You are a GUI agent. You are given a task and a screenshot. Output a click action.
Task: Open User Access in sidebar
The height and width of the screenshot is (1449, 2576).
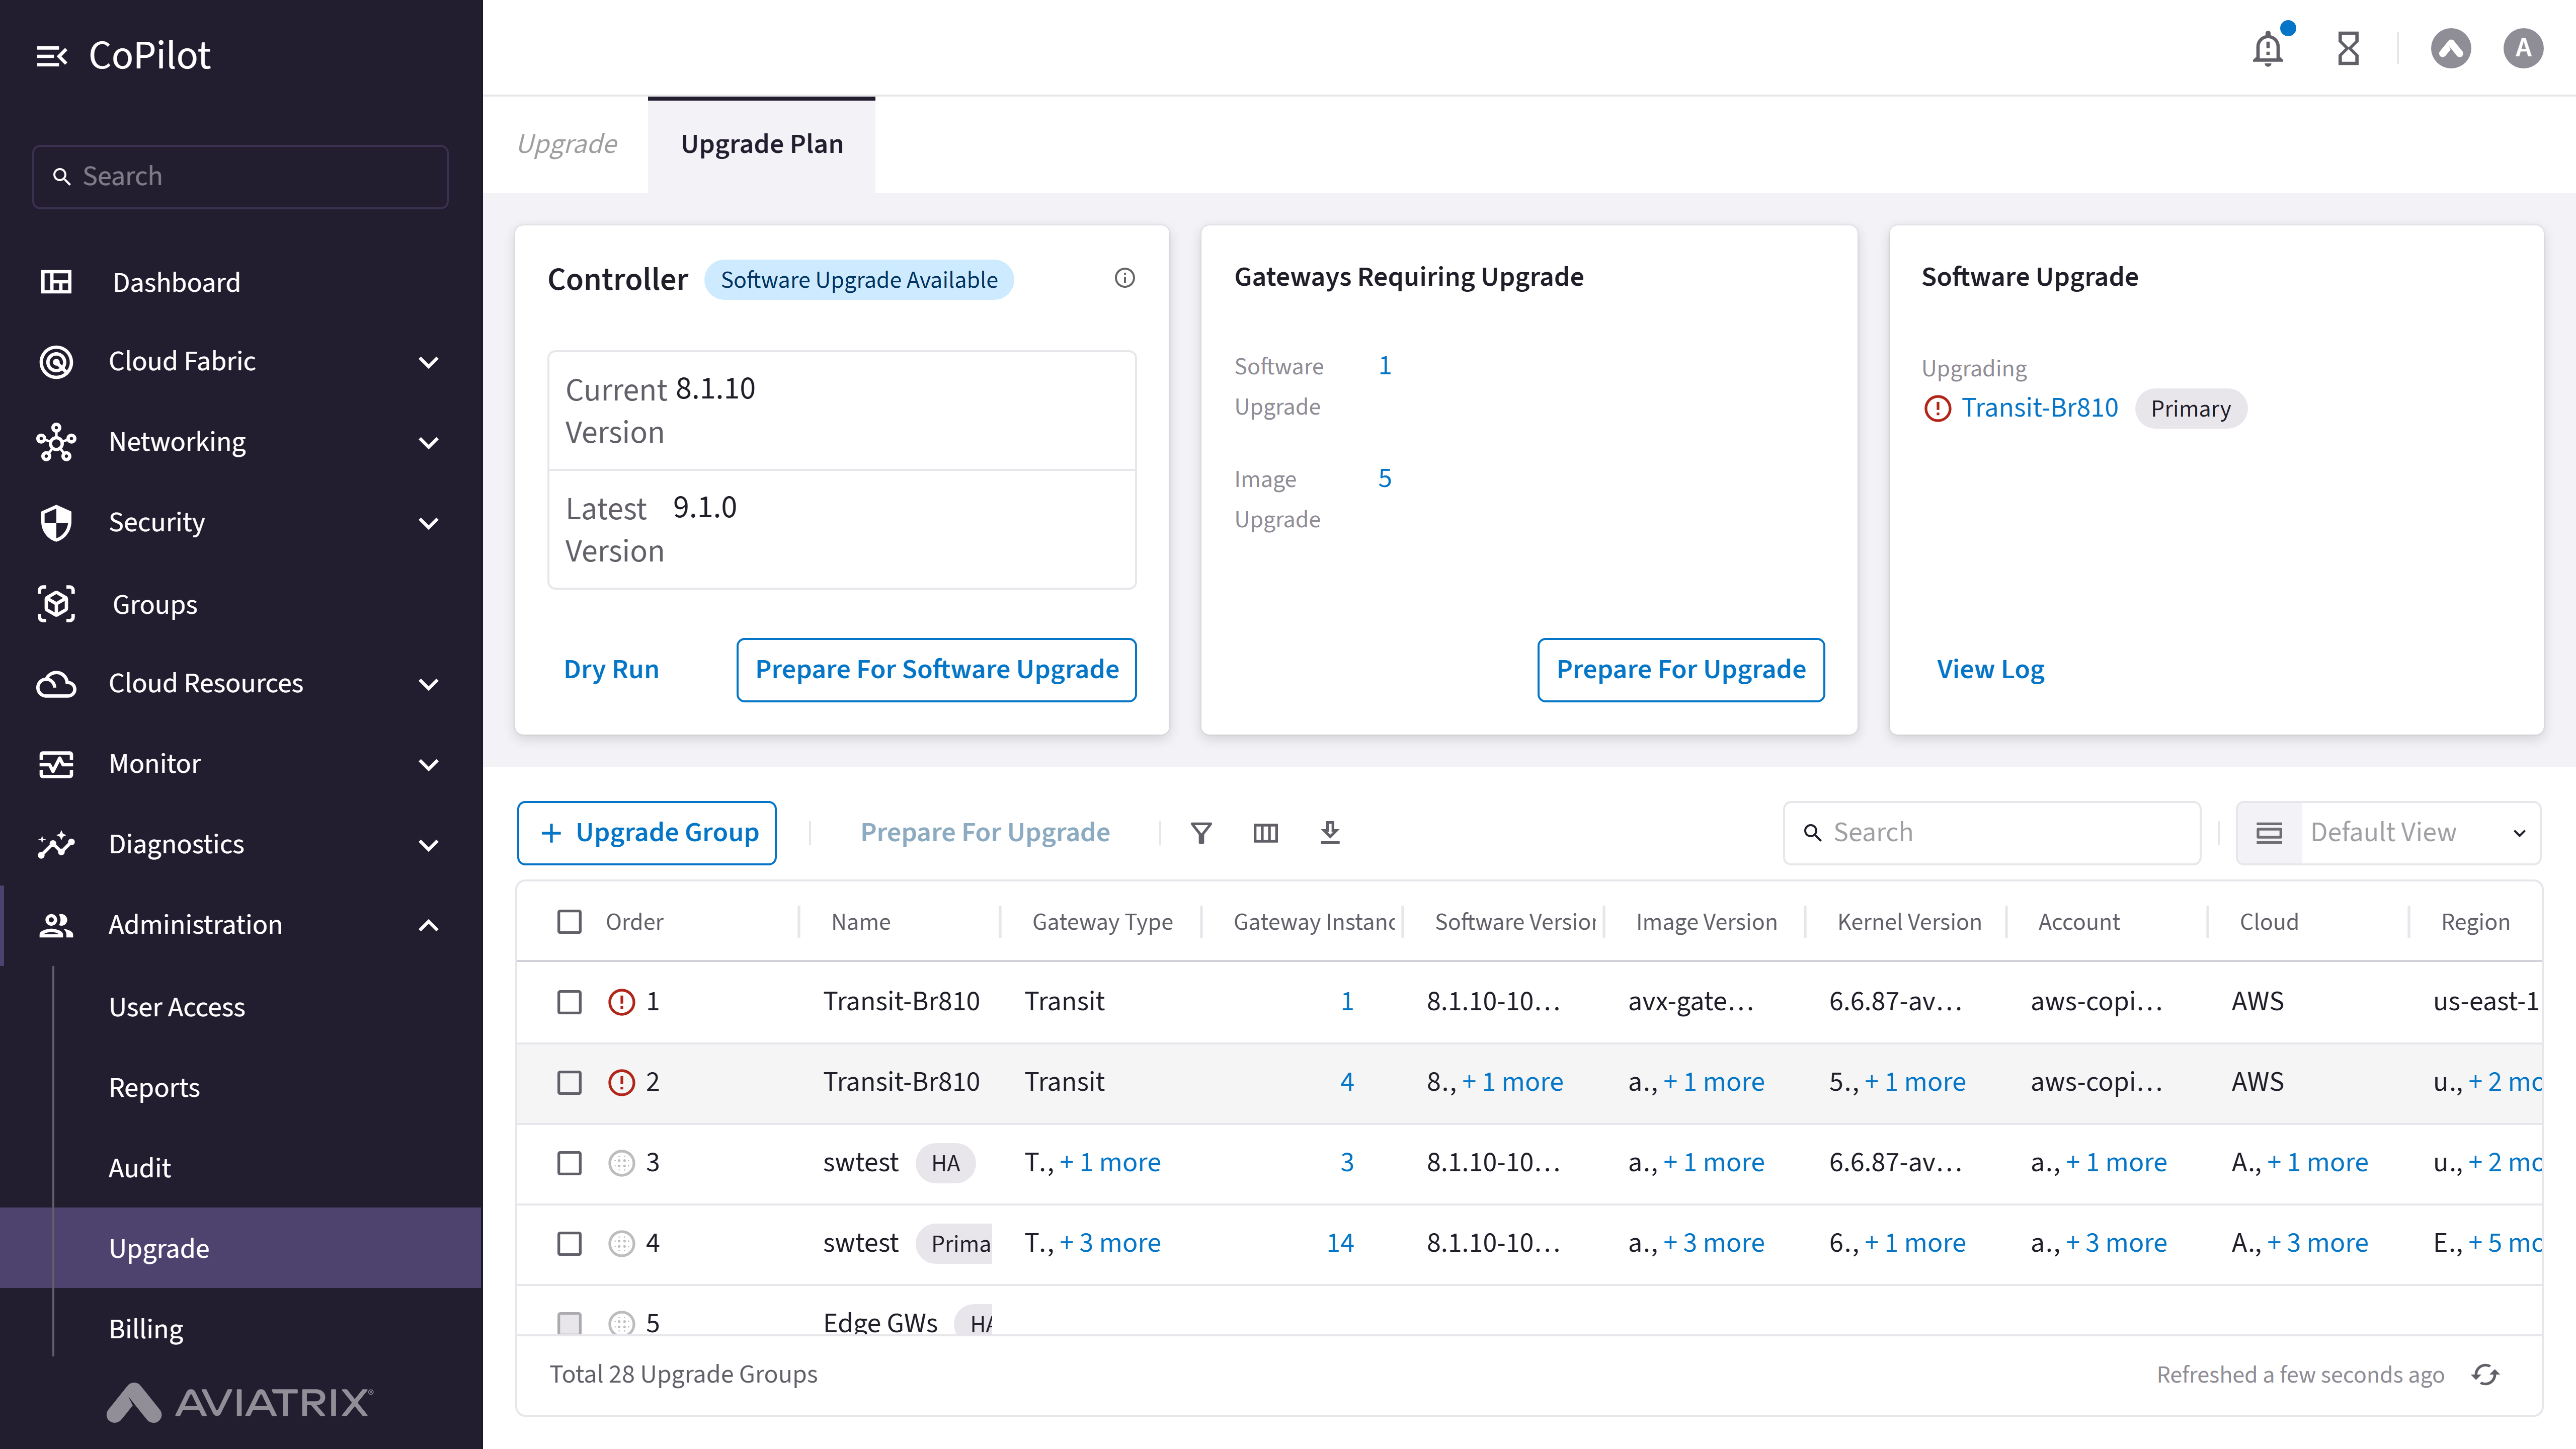[x=176, y=1007]
